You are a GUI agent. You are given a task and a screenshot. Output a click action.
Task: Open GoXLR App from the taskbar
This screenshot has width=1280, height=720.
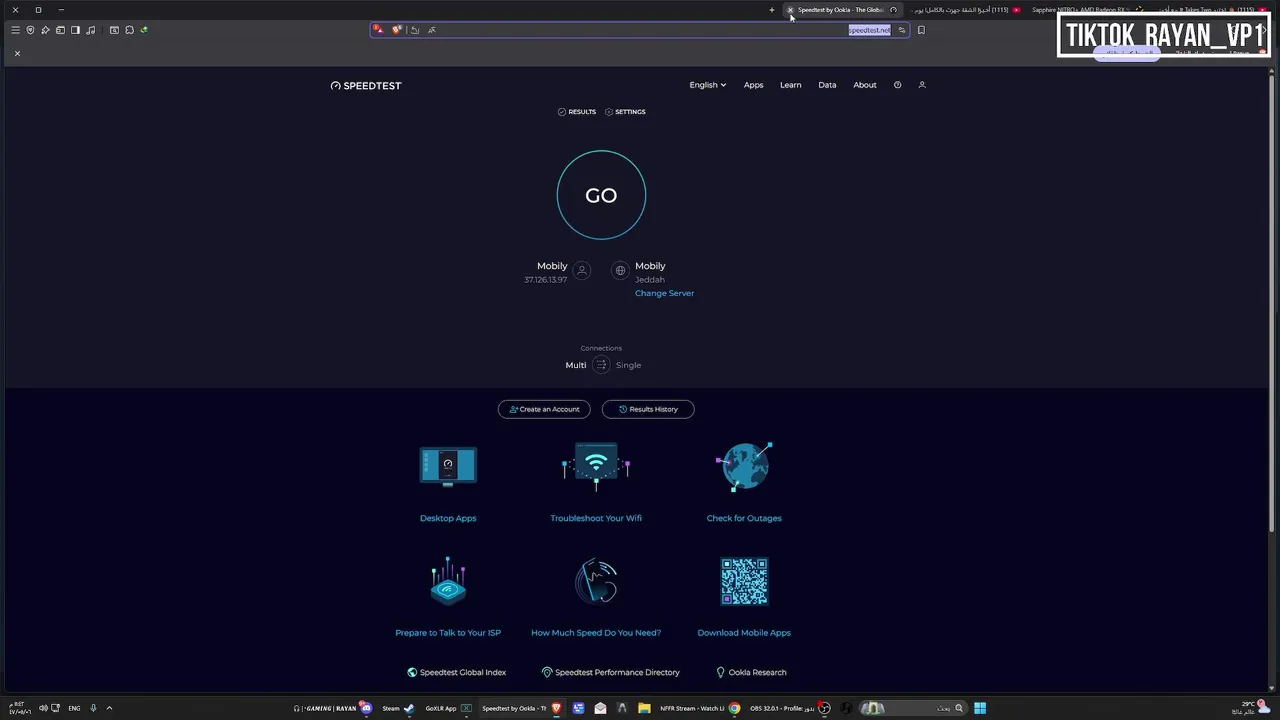[448, 708]
